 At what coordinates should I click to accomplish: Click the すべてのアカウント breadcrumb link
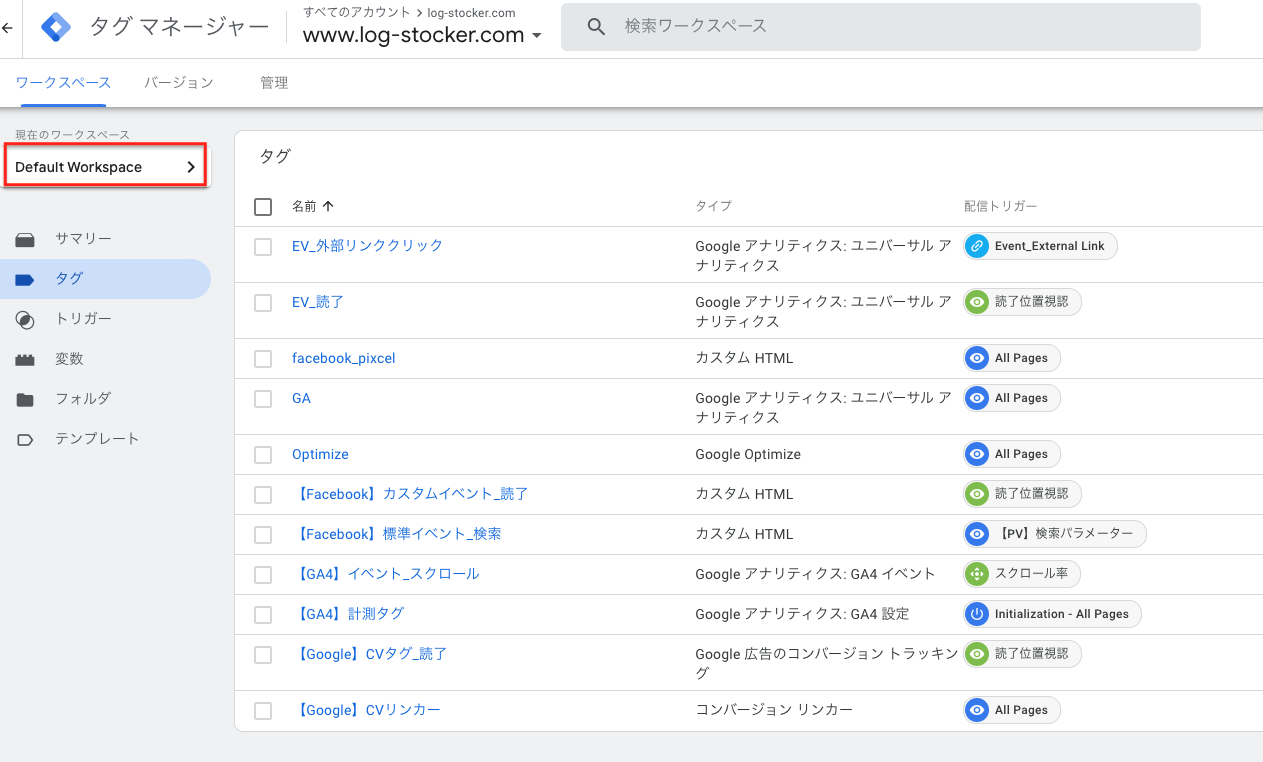[356, 12]
